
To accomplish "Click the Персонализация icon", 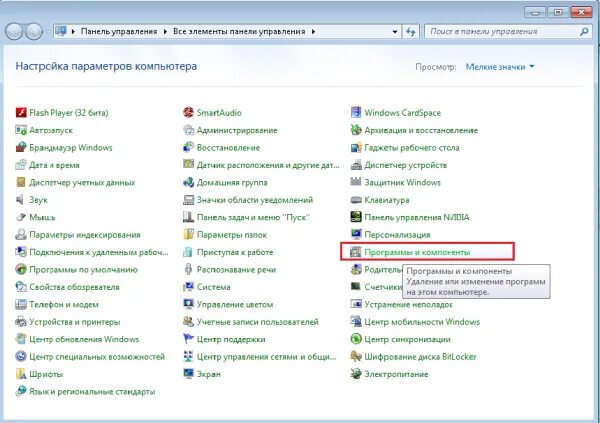I will tap(356, 235).
